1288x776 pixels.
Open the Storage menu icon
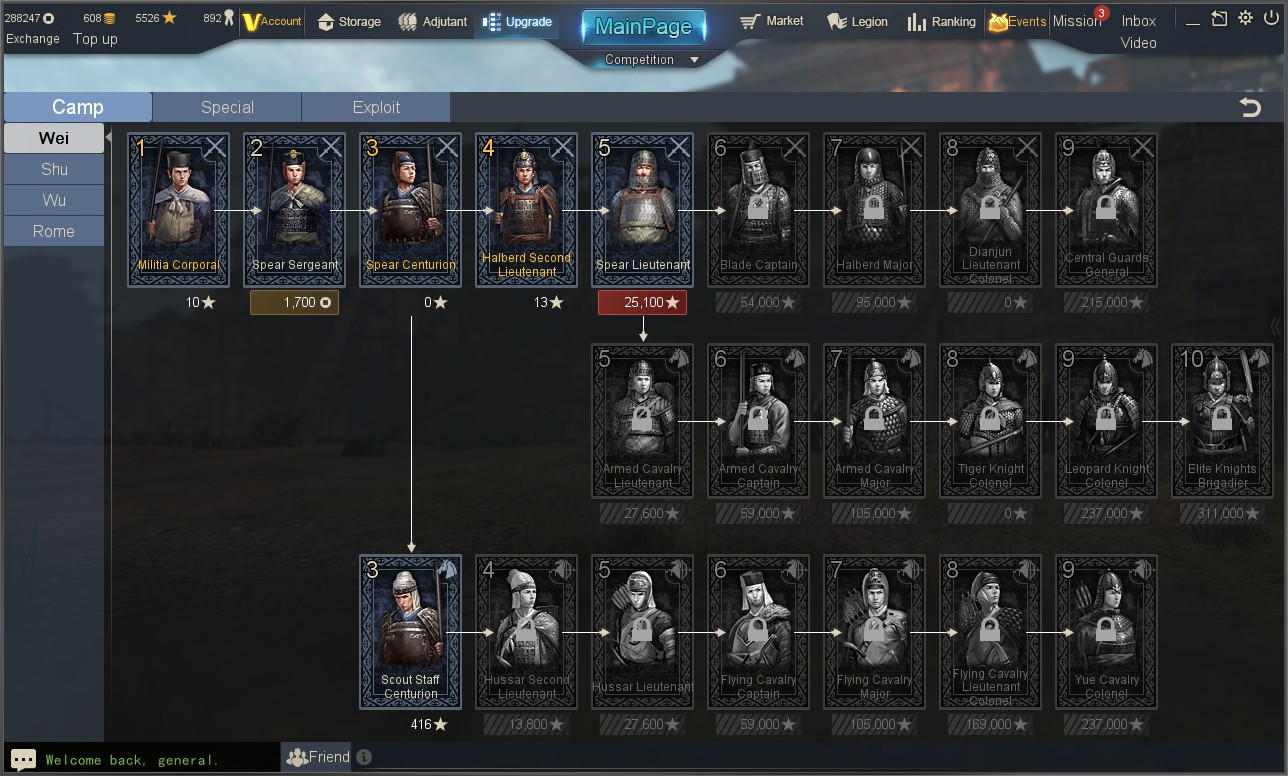(x=325, y=22)
